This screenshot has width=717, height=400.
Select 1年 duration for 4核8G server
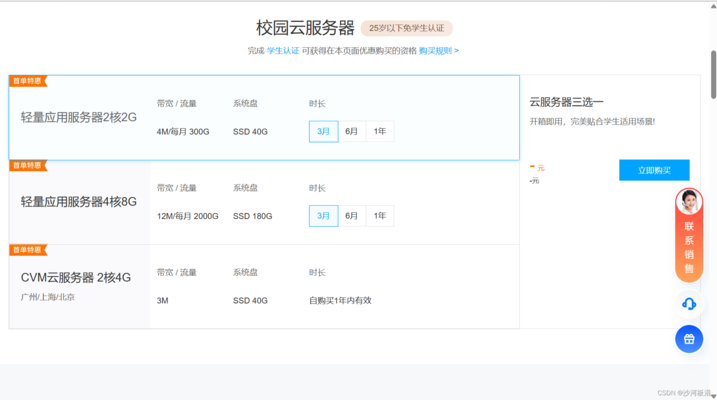pos(380,216)
